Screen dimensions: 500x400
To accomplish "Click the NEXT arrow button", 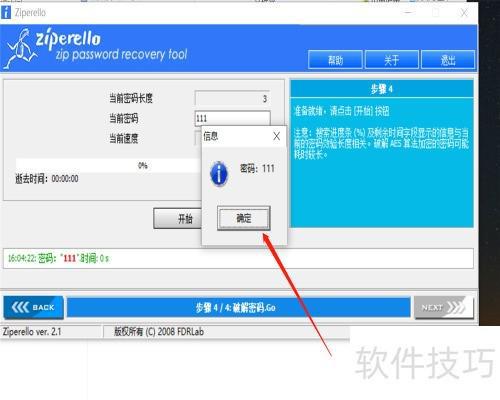I will 444,307.
